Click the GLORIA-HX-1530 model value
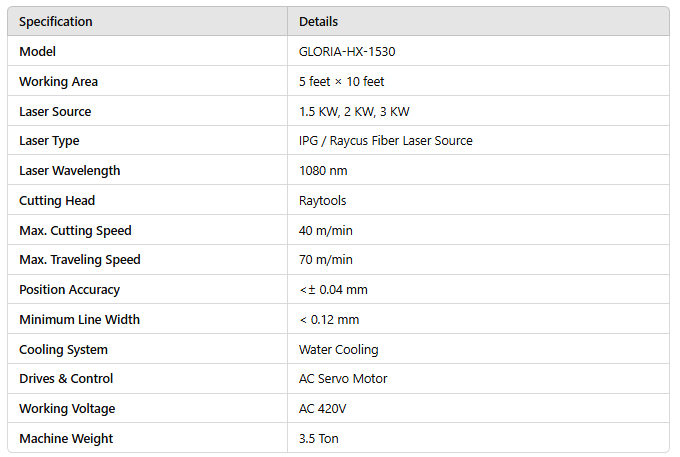680x457 pixels. click(347, 52)
